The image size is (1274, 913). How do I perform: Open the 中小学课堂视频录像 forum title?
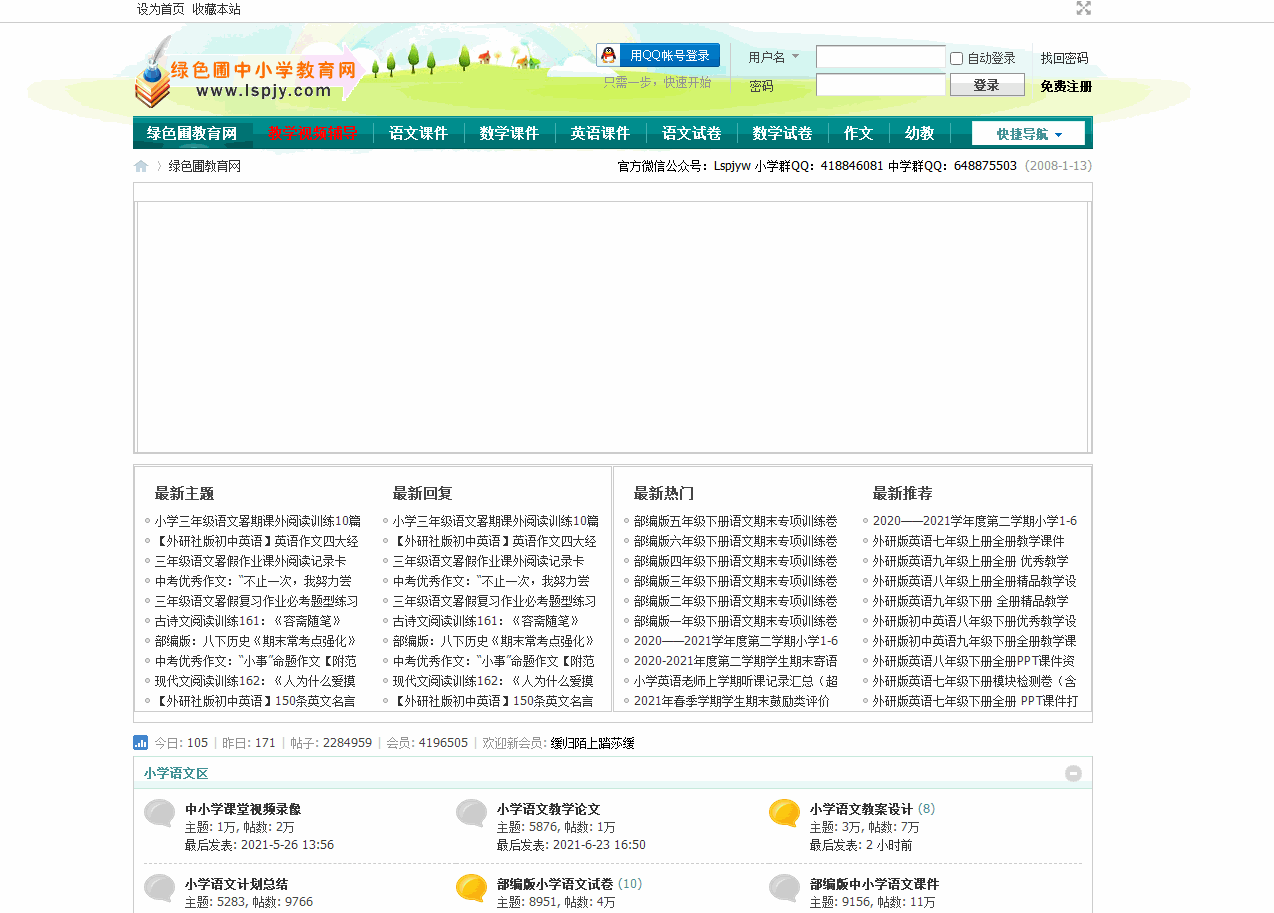click(x=243, y=809)
